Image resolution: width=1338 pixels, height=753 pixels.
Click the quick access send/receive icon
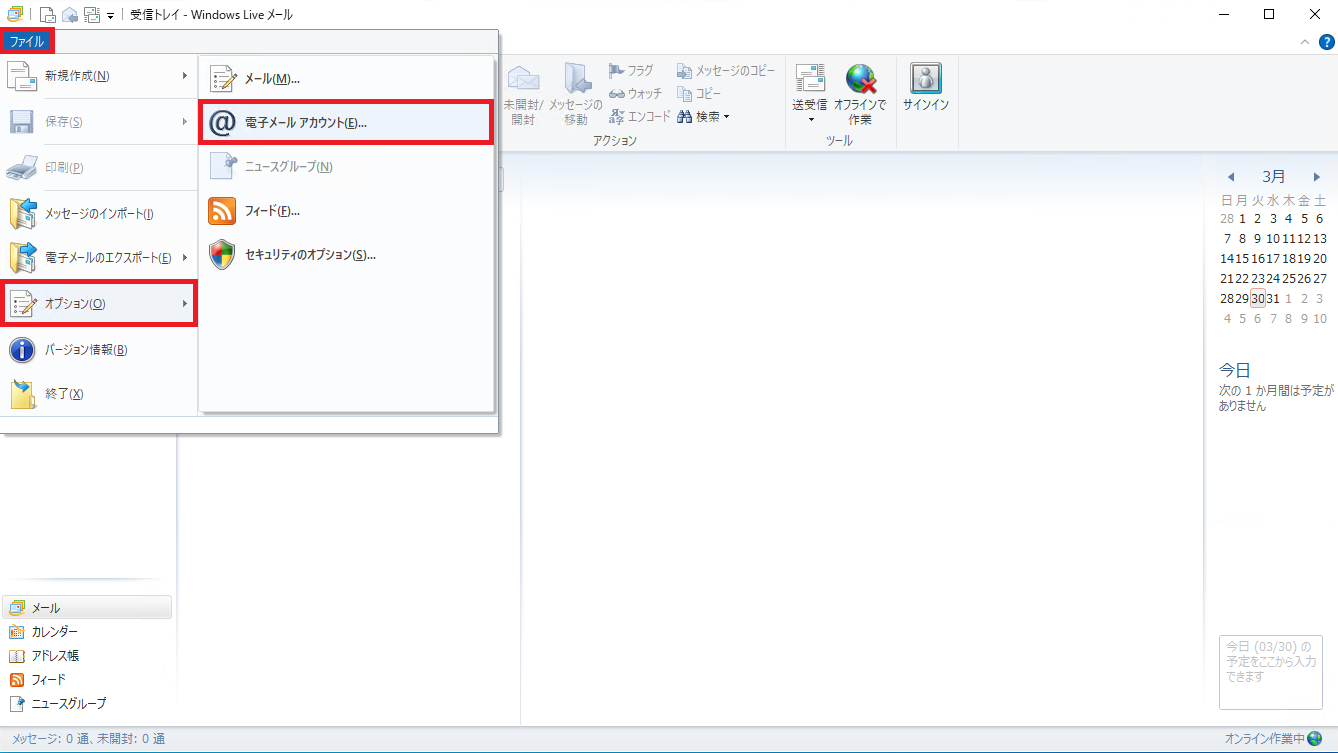(92, 15)
